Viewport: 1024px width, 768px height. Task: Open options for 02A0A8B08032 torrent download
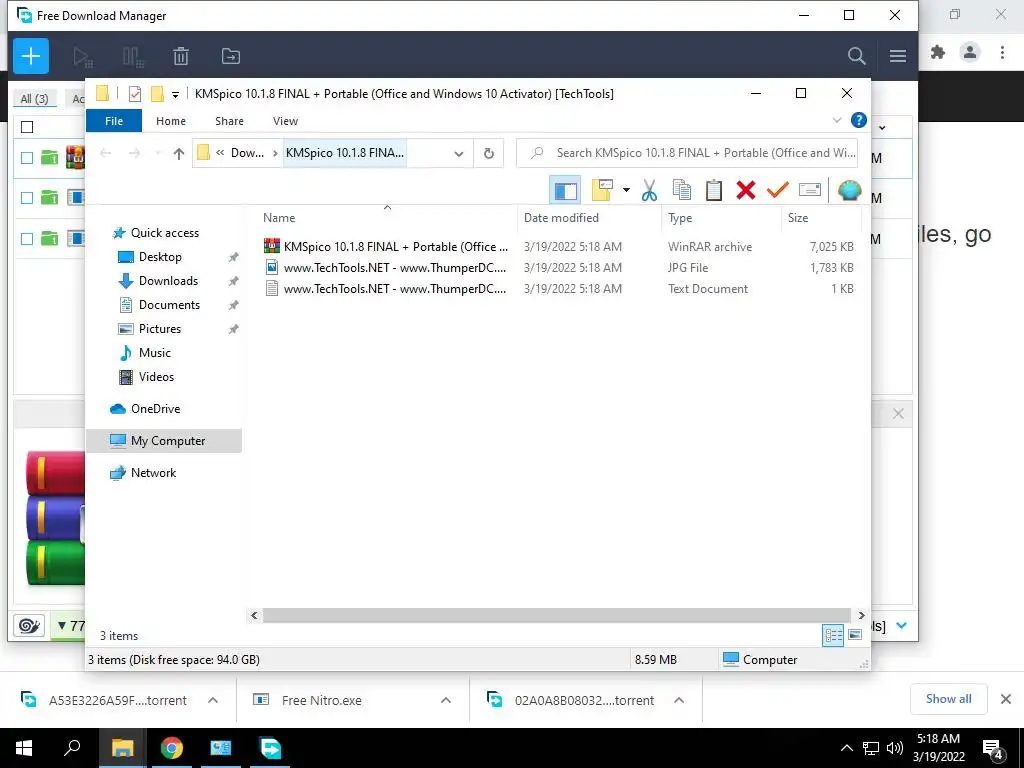click(679, 700)
